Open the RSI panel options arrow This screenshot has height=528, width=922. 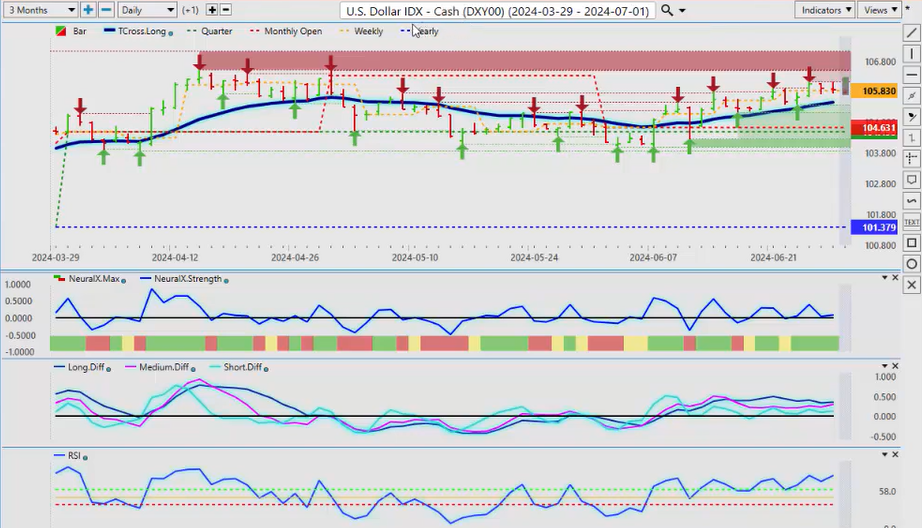(x=884, y=455)
